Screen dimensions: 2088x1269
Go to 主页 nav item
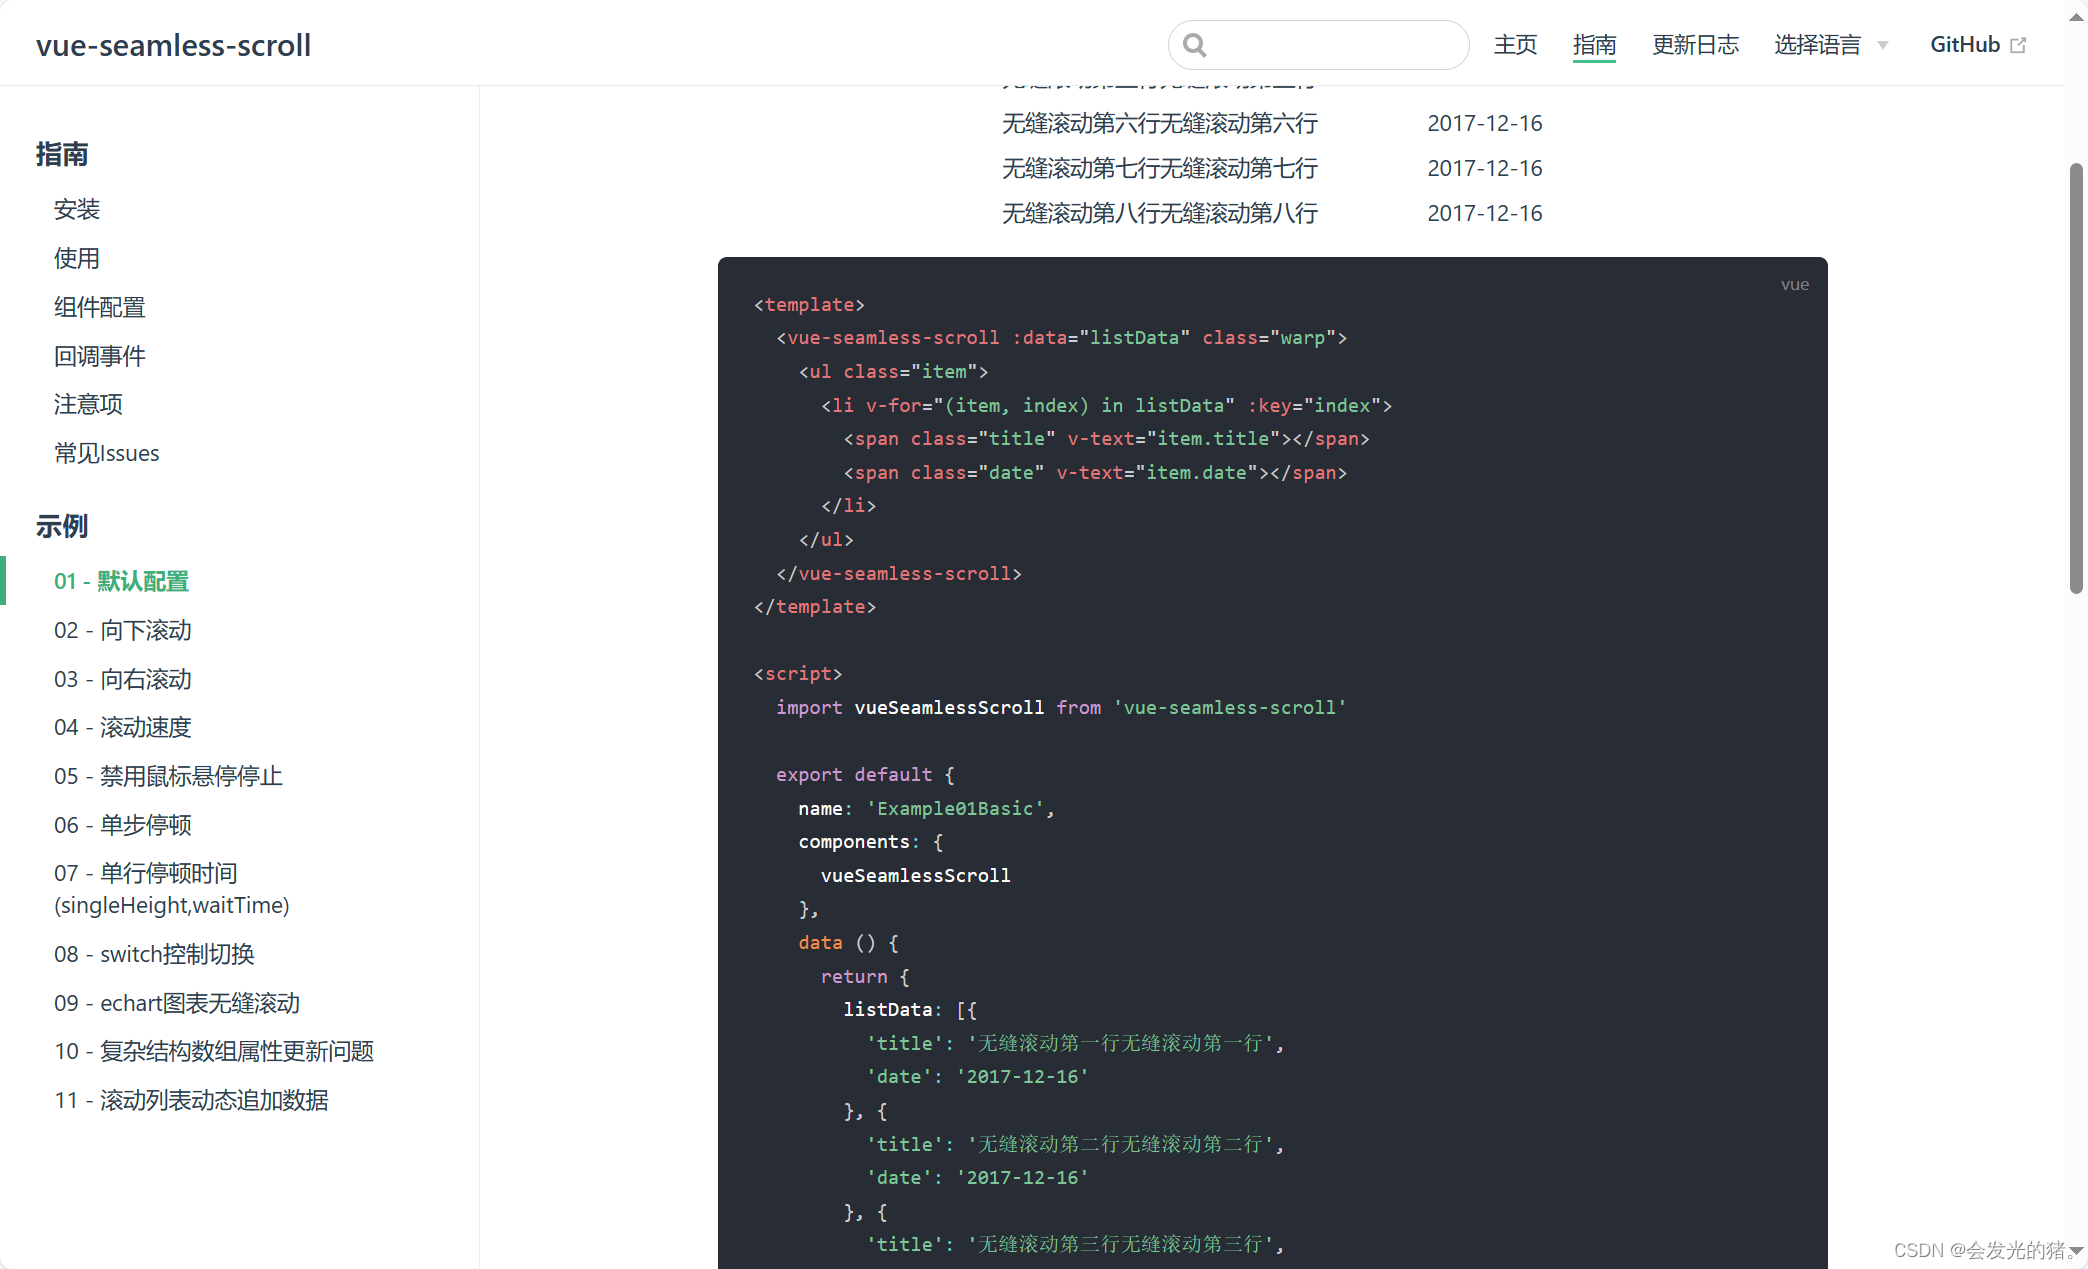[1515, 45]
